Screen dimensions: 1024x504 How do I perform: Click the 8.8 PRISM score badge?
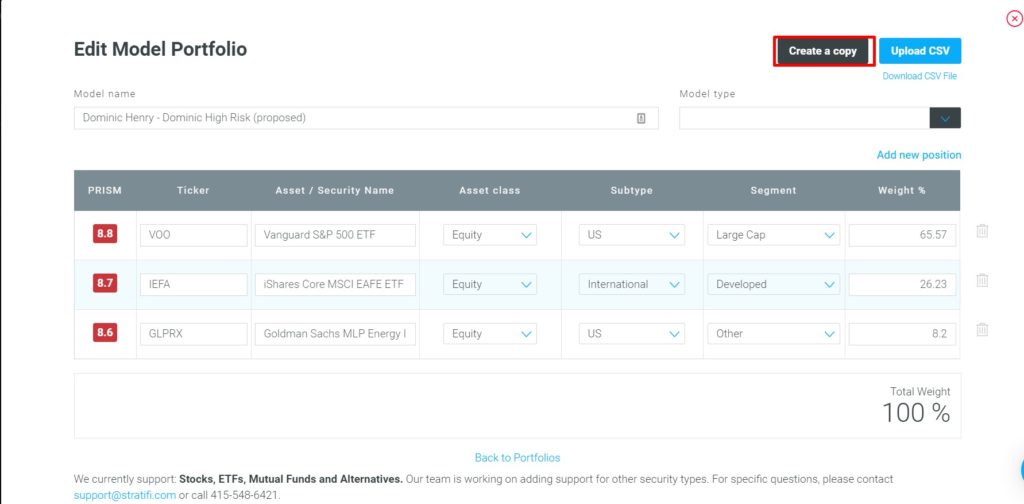tap(105, 234)
